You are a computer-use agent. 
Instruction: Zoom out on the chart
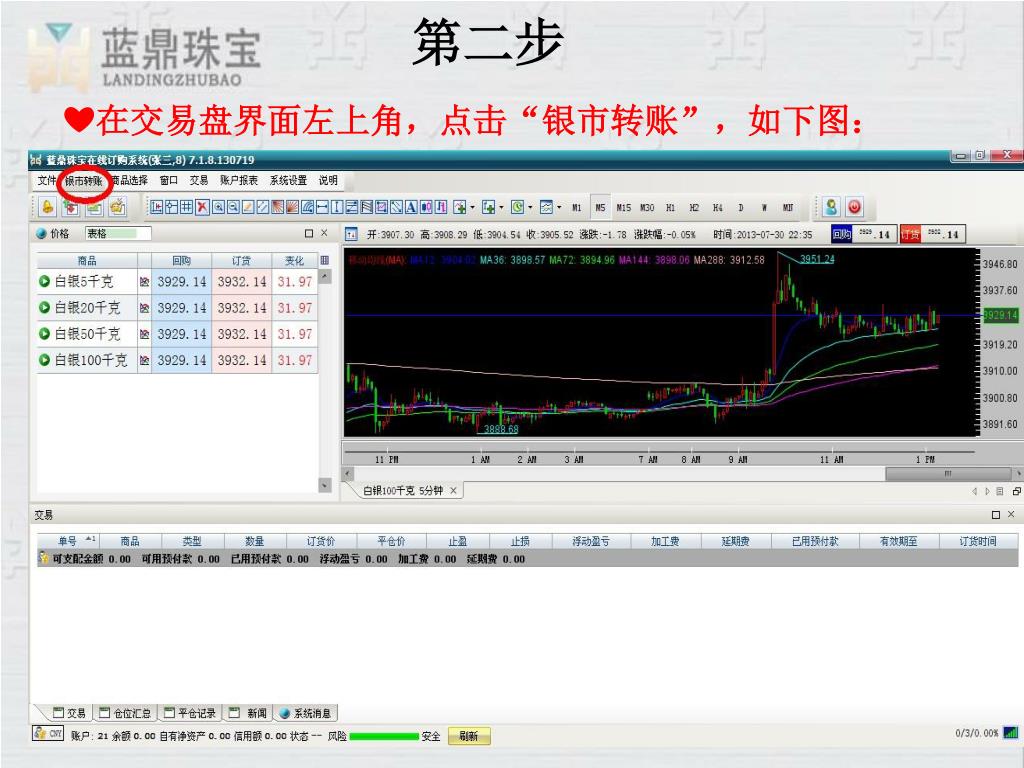tap(234, 207)
